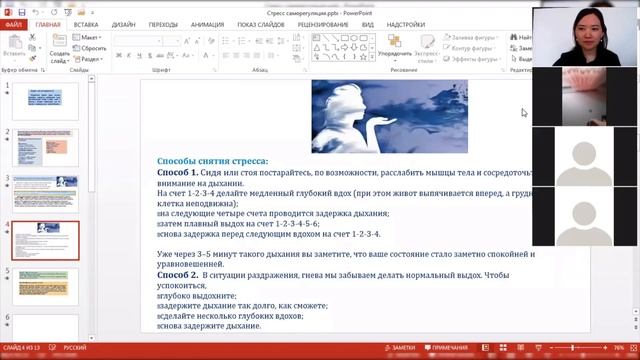Toggle italic (К) formatting
This screenshot has width=640, height=360.
[129, 56]
